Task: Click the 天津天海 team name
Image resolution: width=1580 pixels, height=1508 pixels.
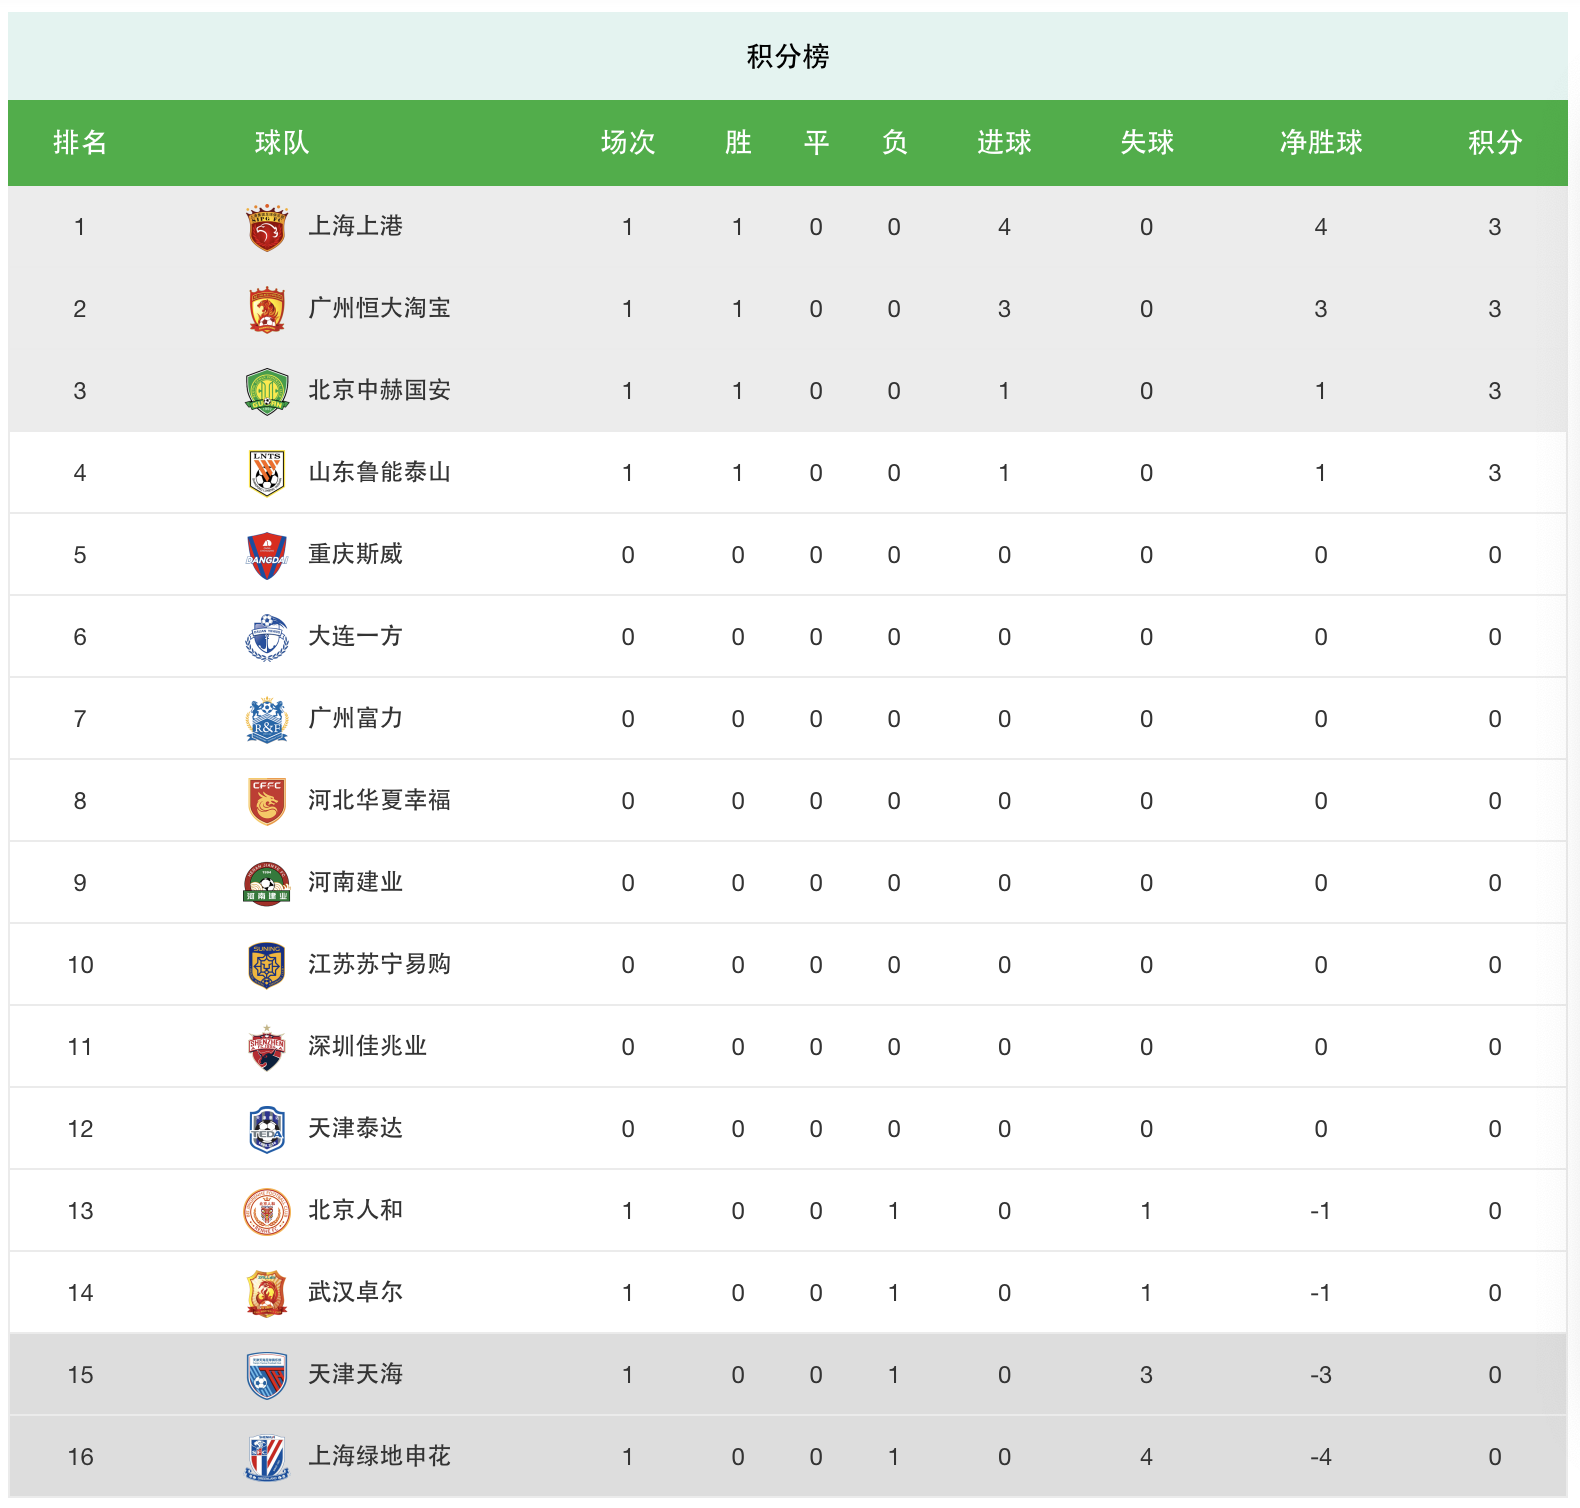Action: point(355,1374)
